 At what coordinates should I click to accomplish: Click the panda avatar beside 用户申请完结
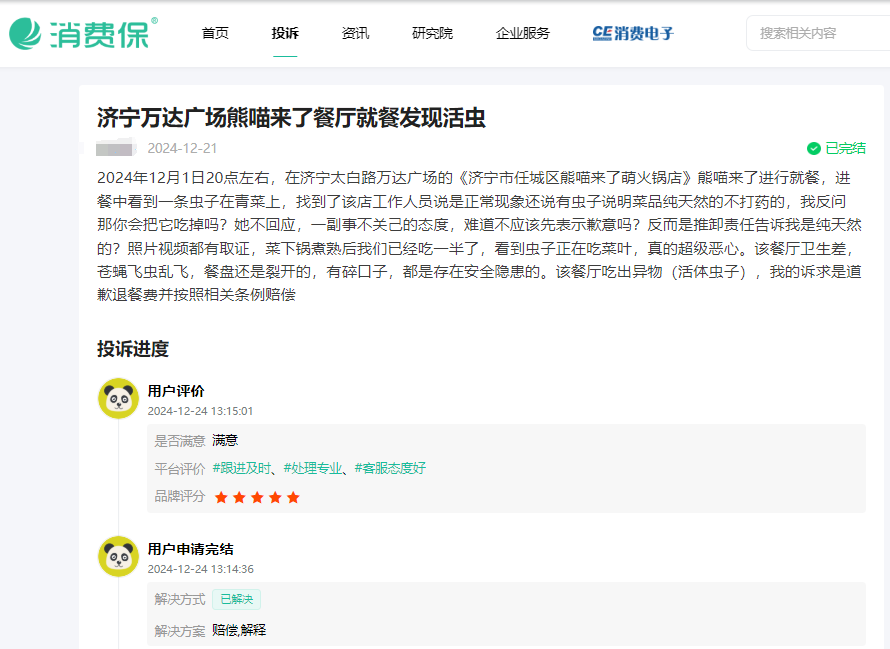pos(119,556)
